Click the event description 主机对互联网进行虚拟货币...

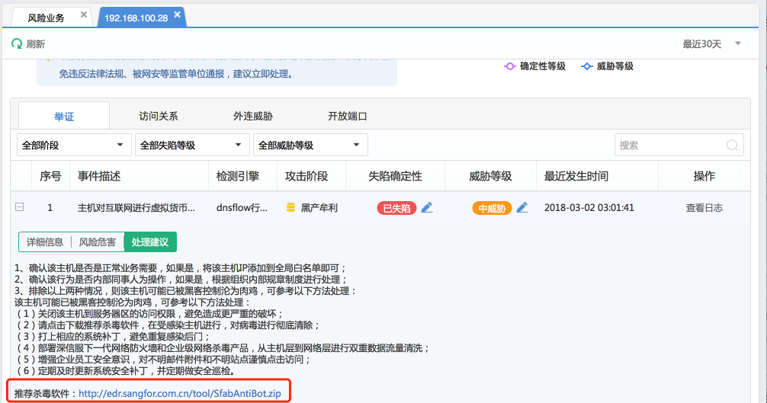[136, 208]
